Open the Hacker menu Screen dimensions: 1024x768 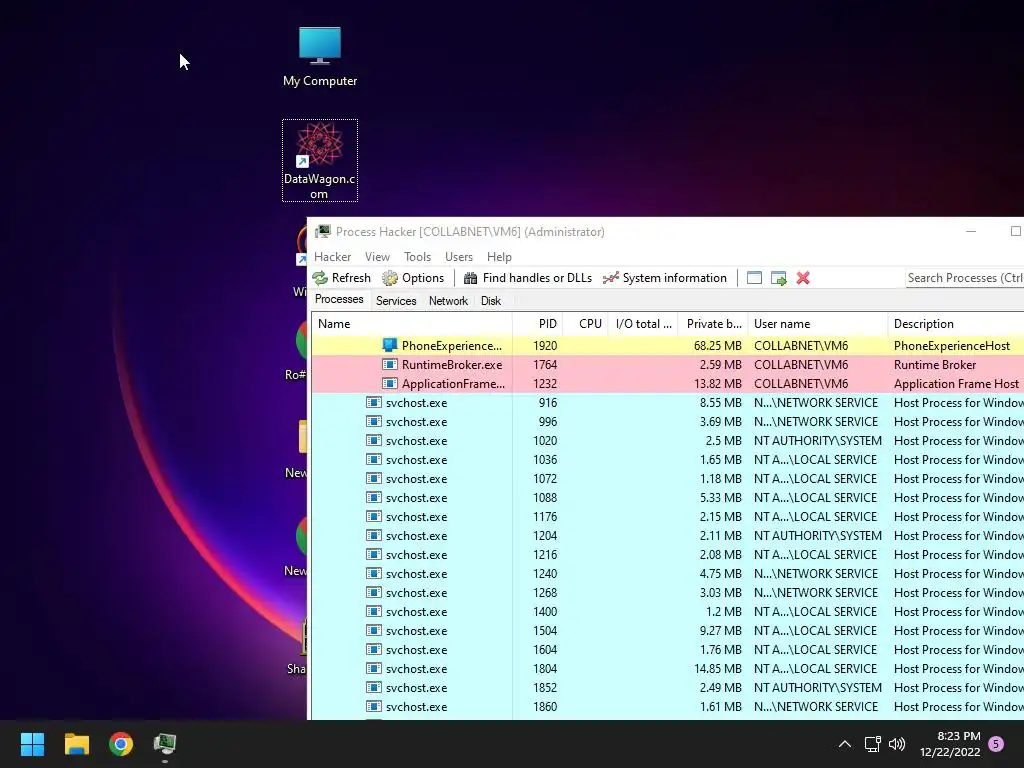point(332,257)
